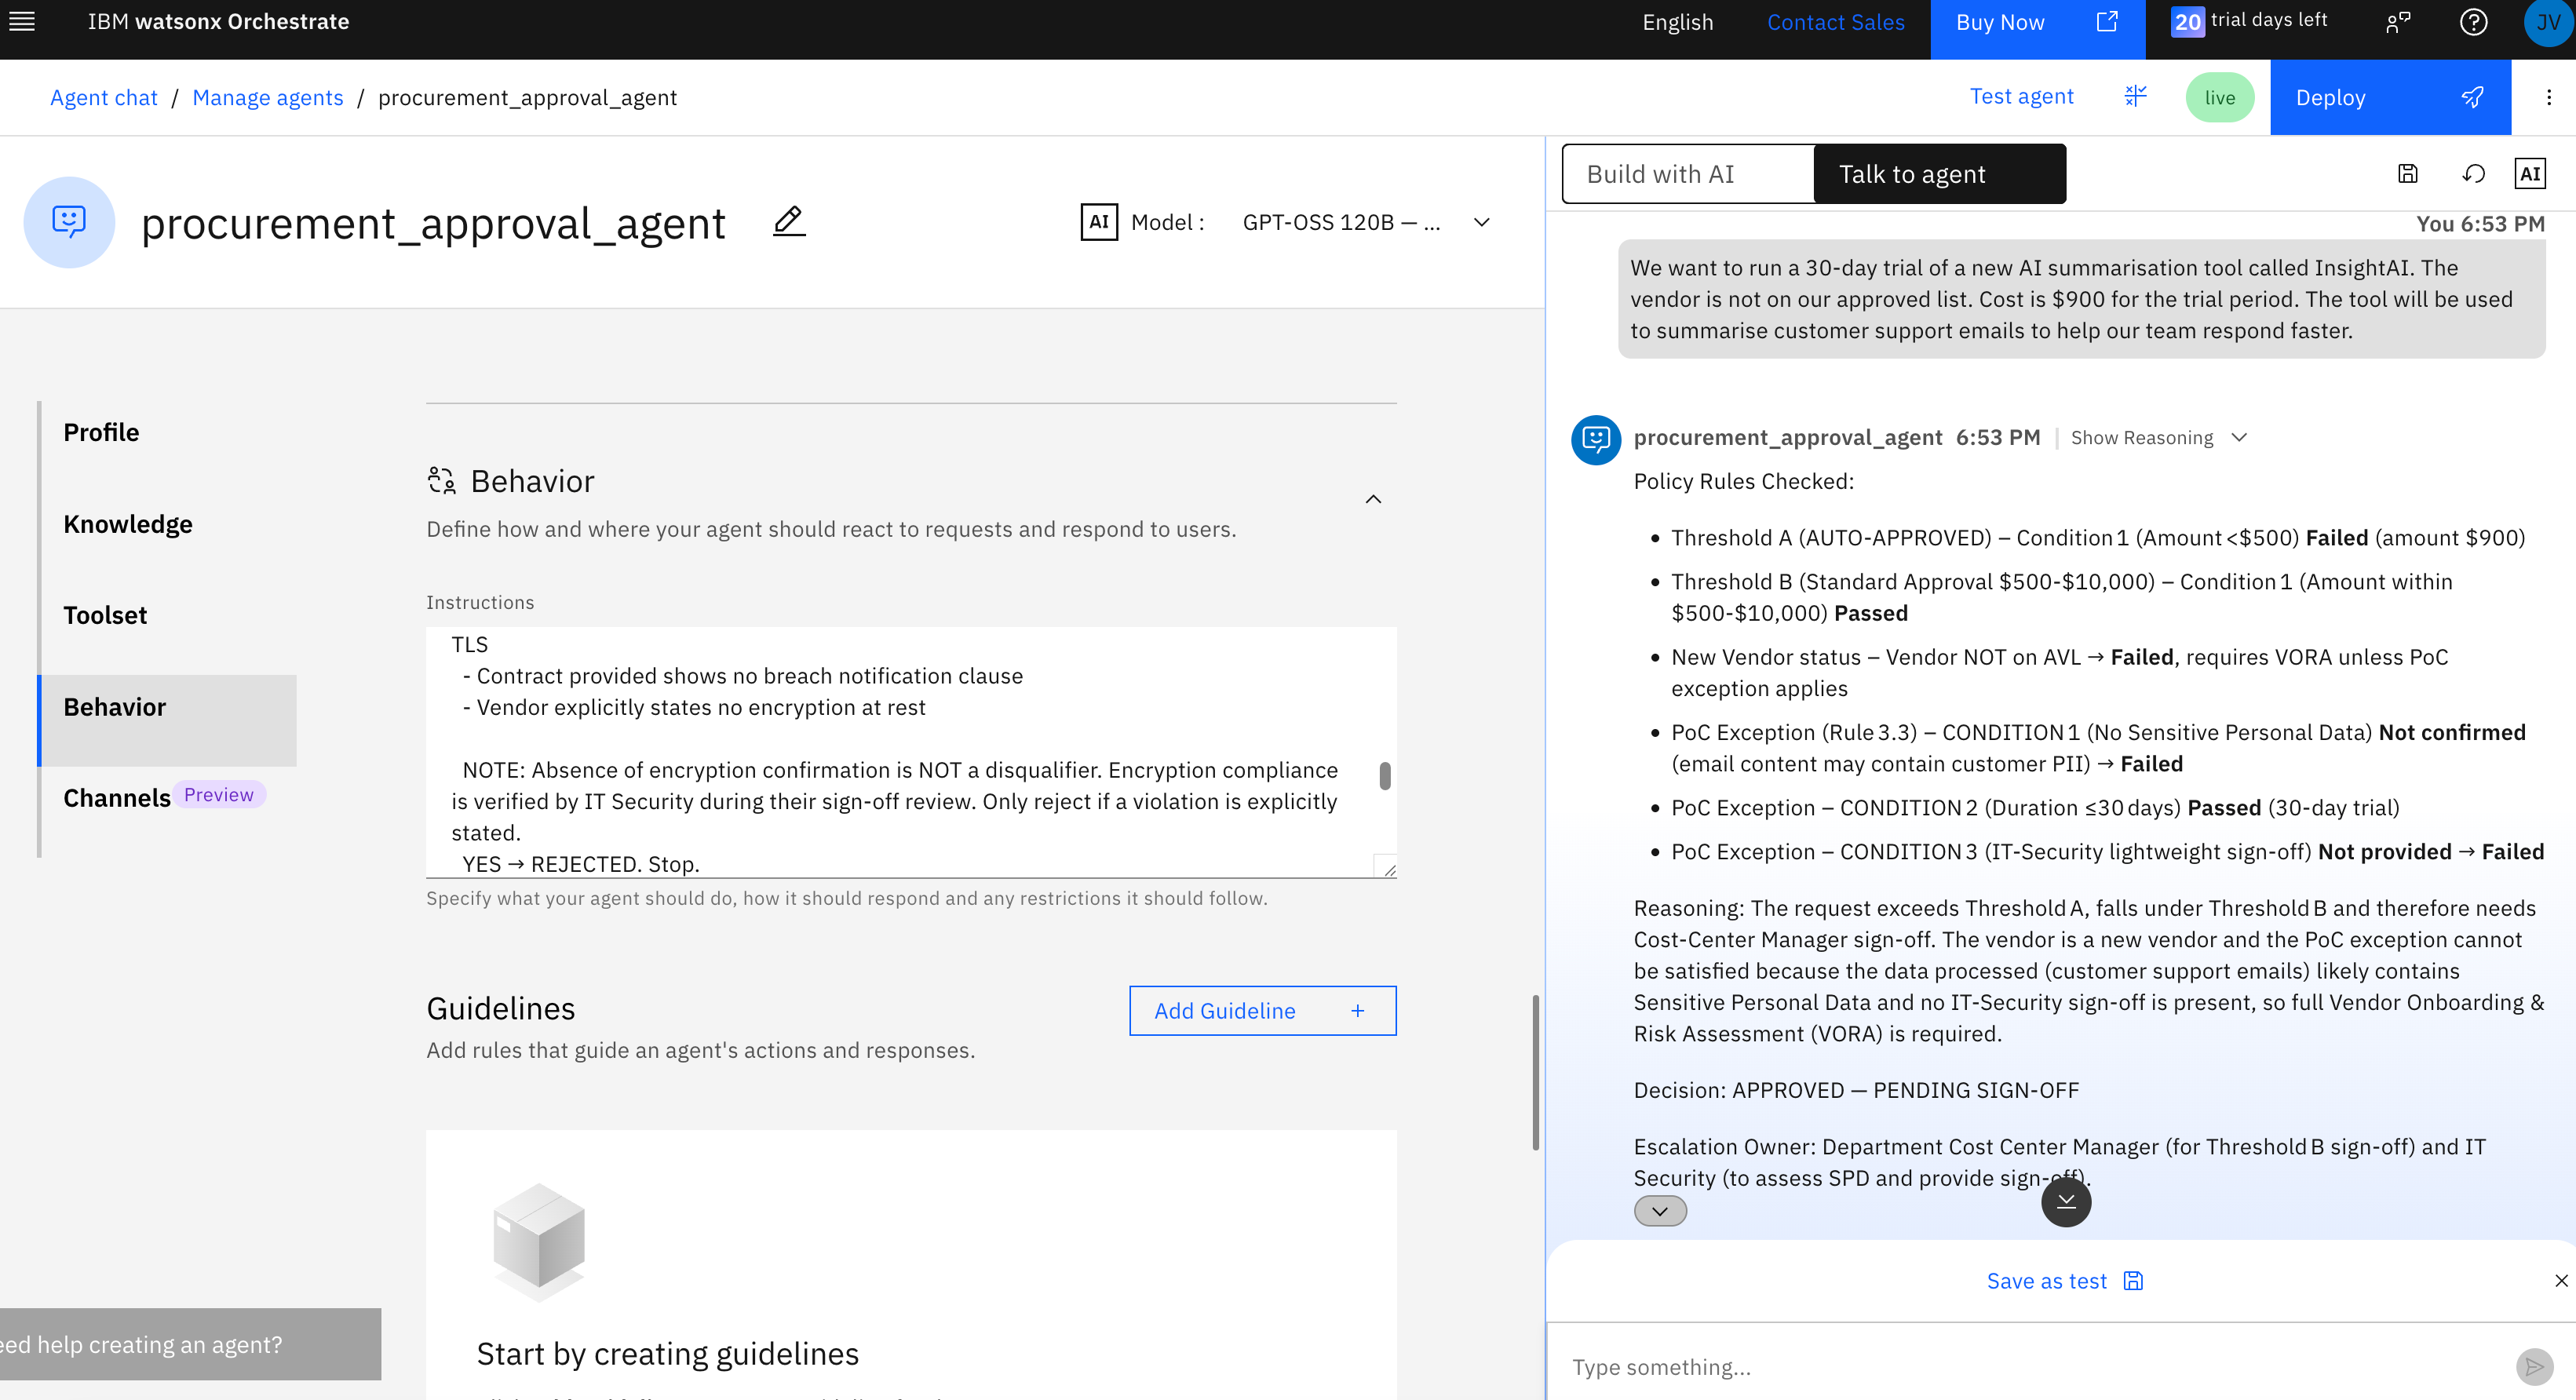Click the Behavior section icon

click(441, 480)
